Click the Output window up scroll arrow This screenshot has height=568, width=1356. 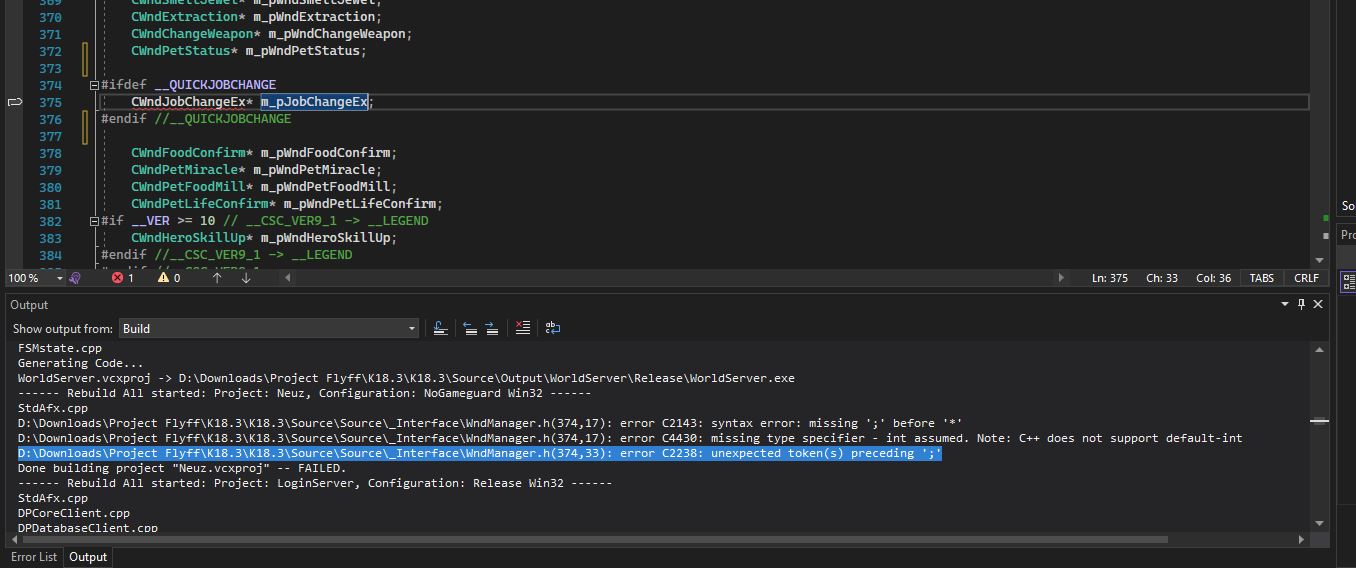(1320, 350)
